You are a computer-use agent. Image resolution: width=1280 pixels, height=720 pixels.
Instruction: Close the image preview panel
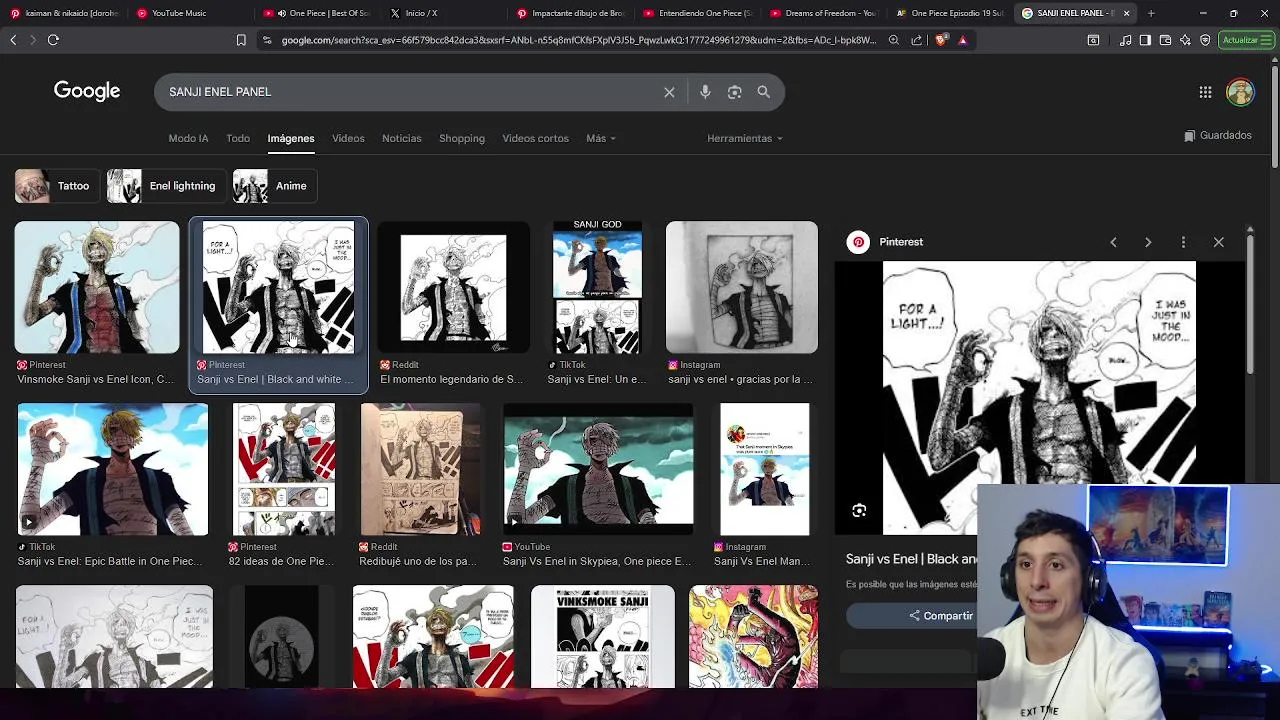[x=1218, y=242]
